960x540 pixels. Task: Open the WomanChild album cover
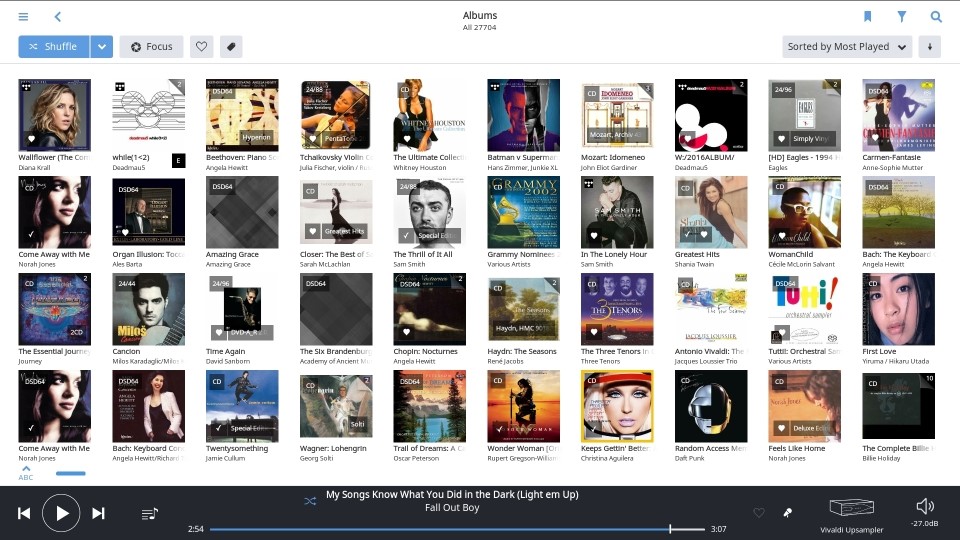pyautogui.click(x=804, y=212)
